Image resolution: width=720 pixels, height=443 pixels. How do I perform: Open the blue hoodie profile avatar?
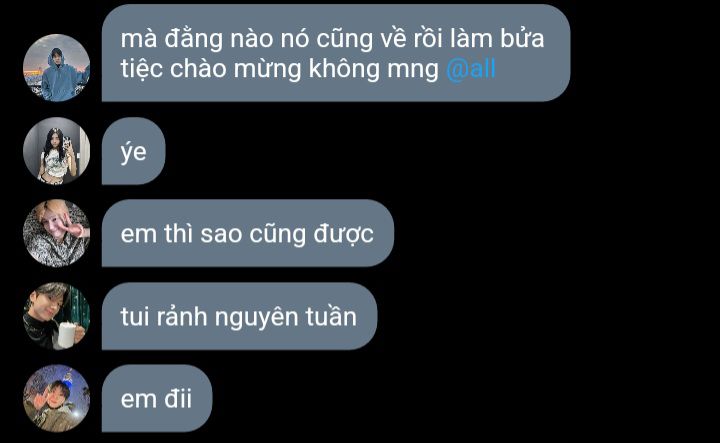click(56, 67)
